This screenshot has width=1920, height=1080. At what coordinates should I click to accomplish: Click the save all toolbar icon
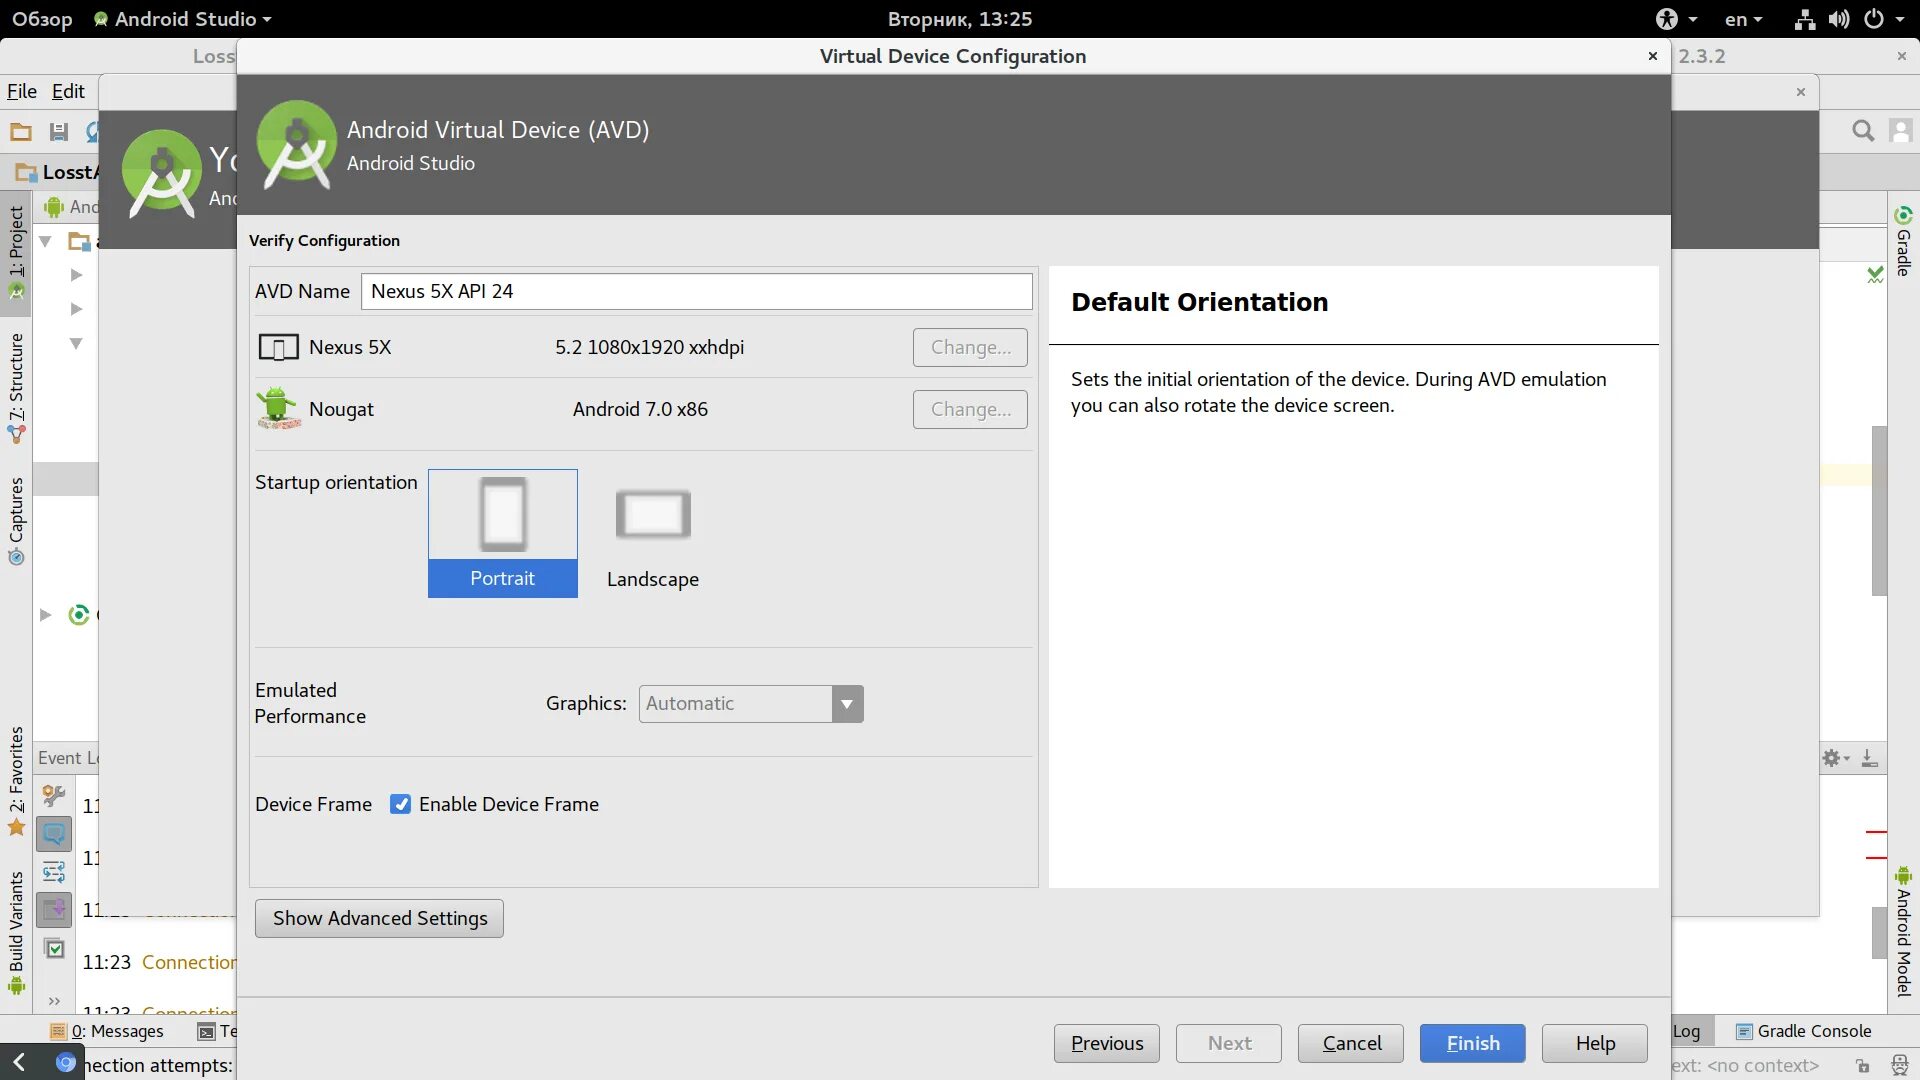click(58, 131)
